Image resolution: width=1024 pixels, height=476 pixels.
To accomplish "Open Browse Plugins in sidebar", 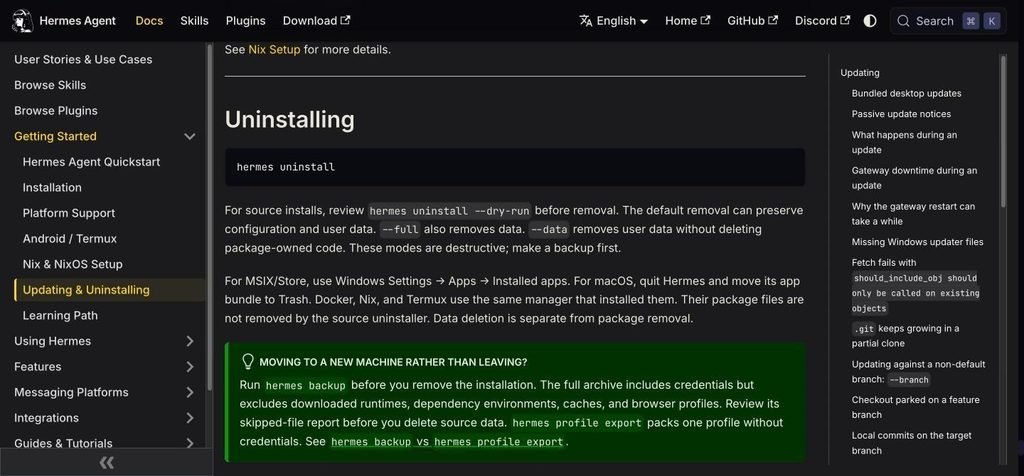I will [56, 111].
